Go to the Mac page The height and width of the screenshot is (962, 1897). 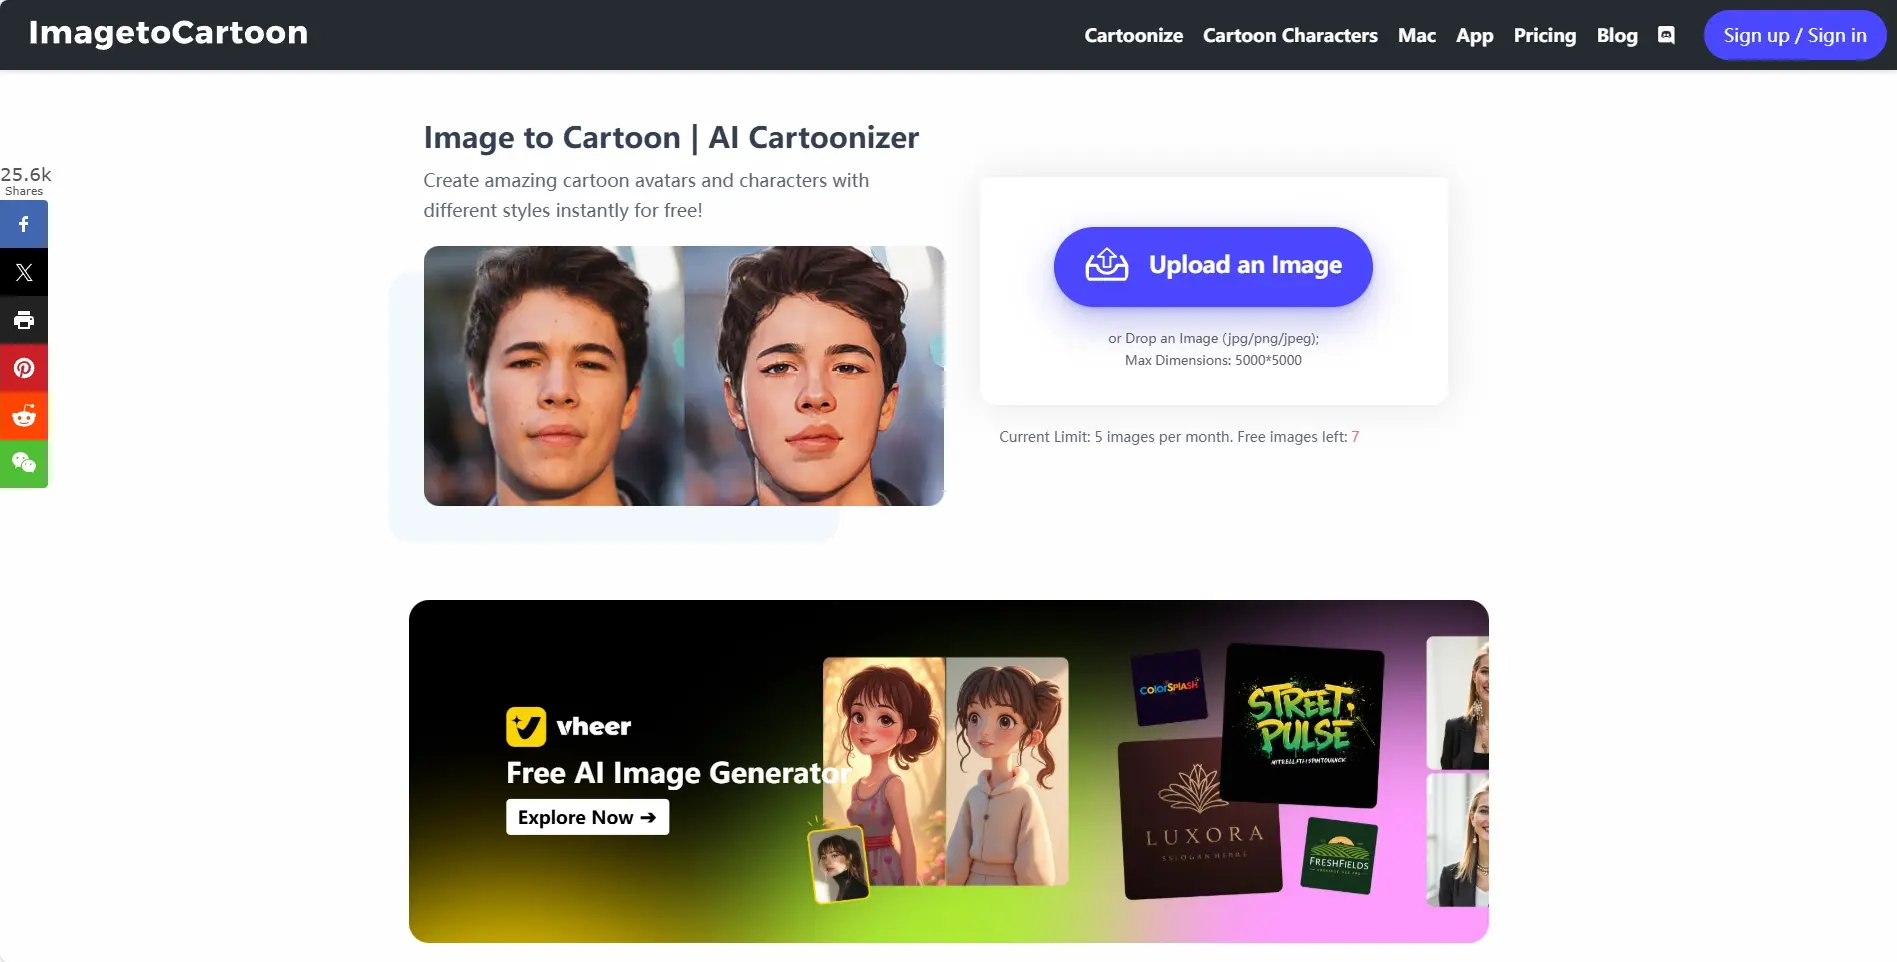(x=1416, y=35)
